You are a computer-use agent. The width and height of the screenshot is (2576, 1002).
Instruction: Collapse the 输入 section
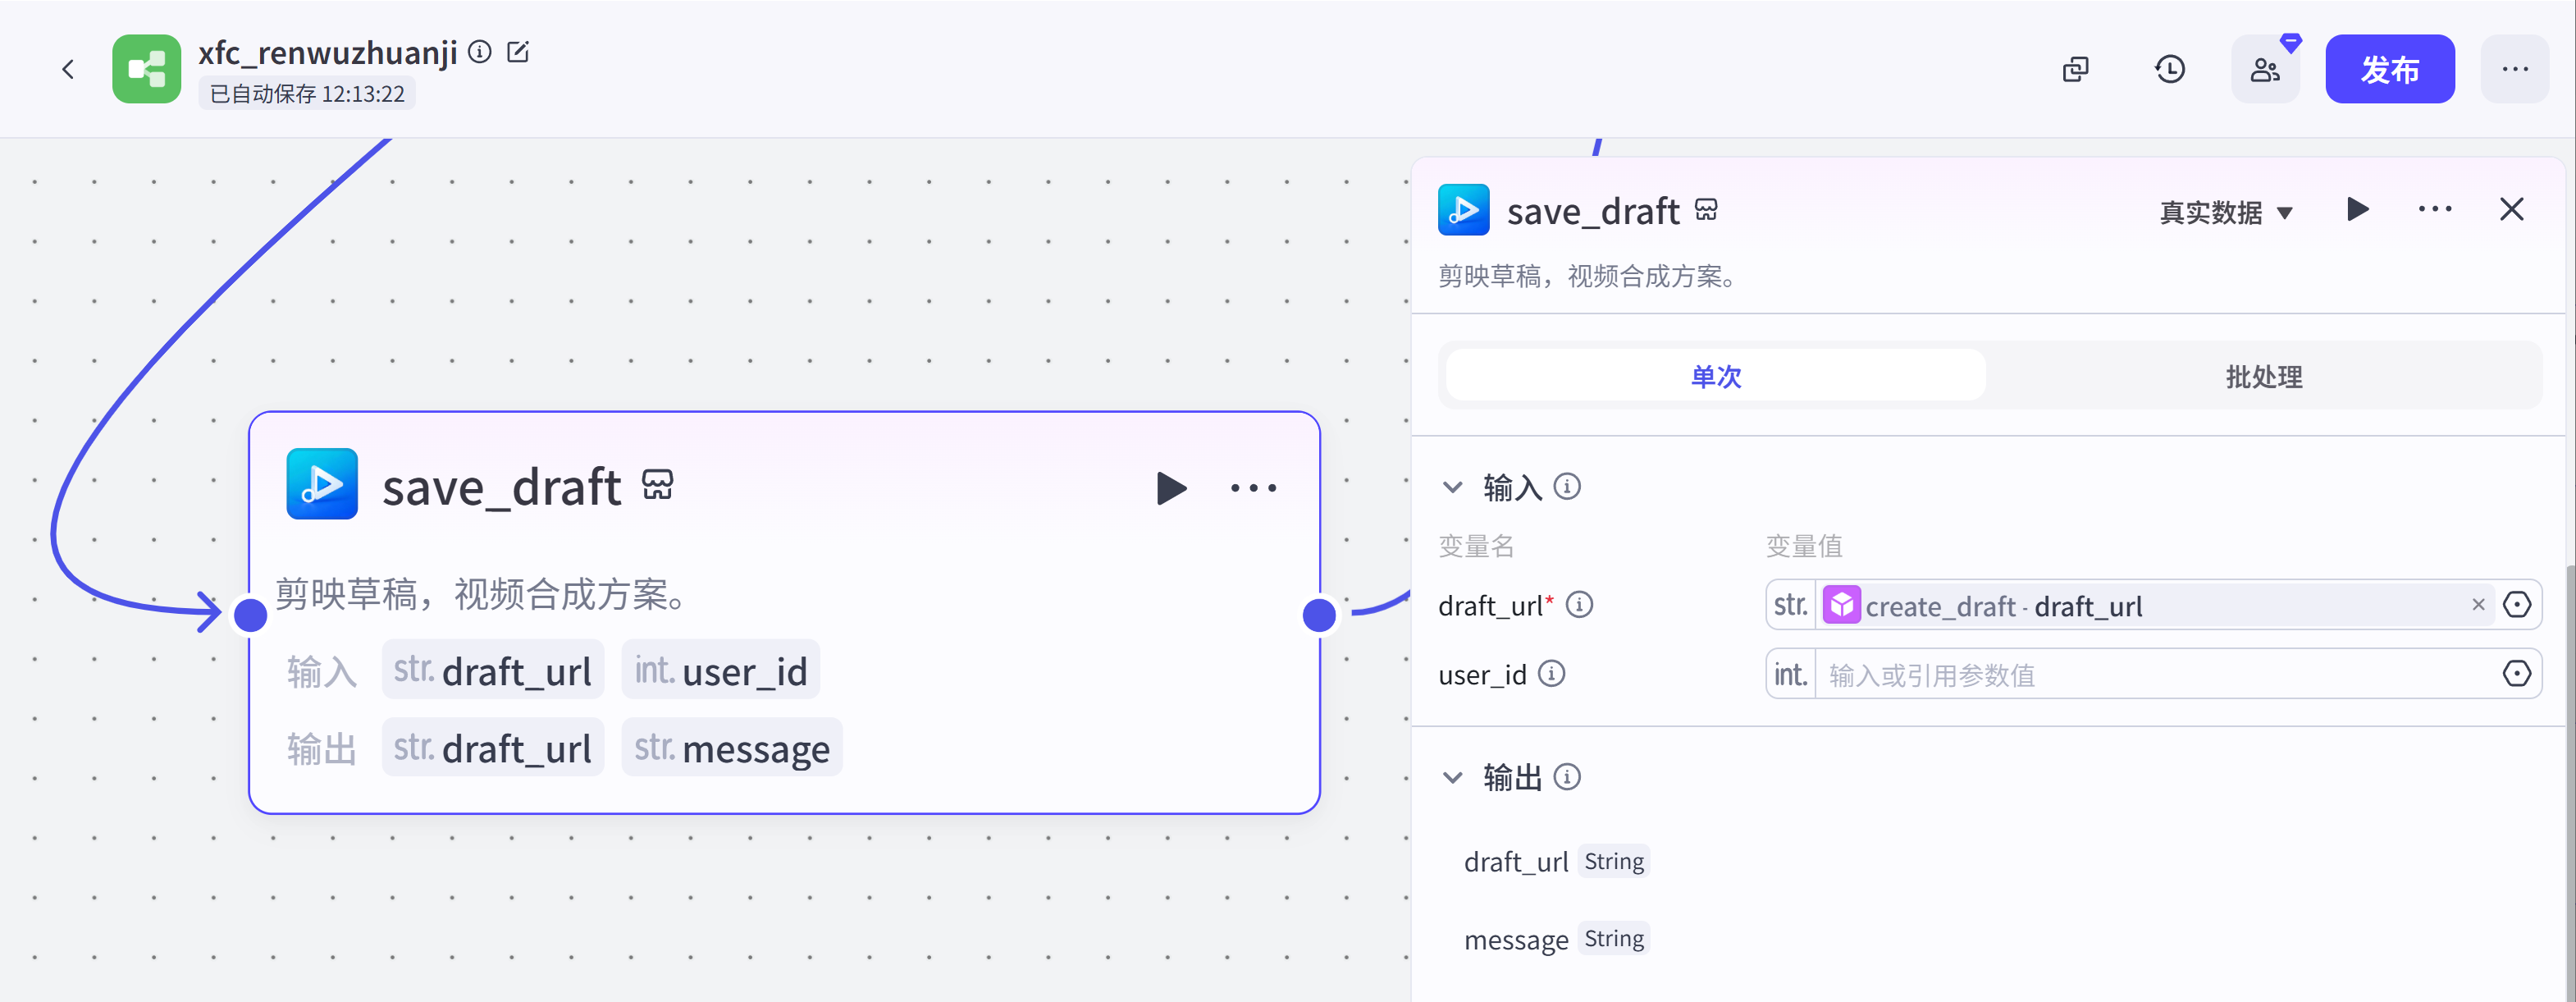pos(1452,487)
